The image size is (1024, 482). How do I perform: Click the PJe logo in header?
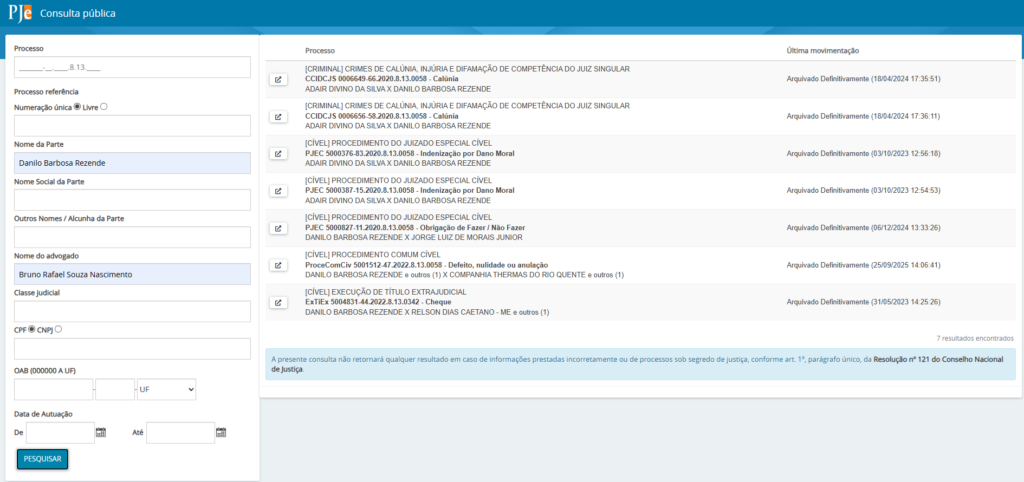[20, 13]
